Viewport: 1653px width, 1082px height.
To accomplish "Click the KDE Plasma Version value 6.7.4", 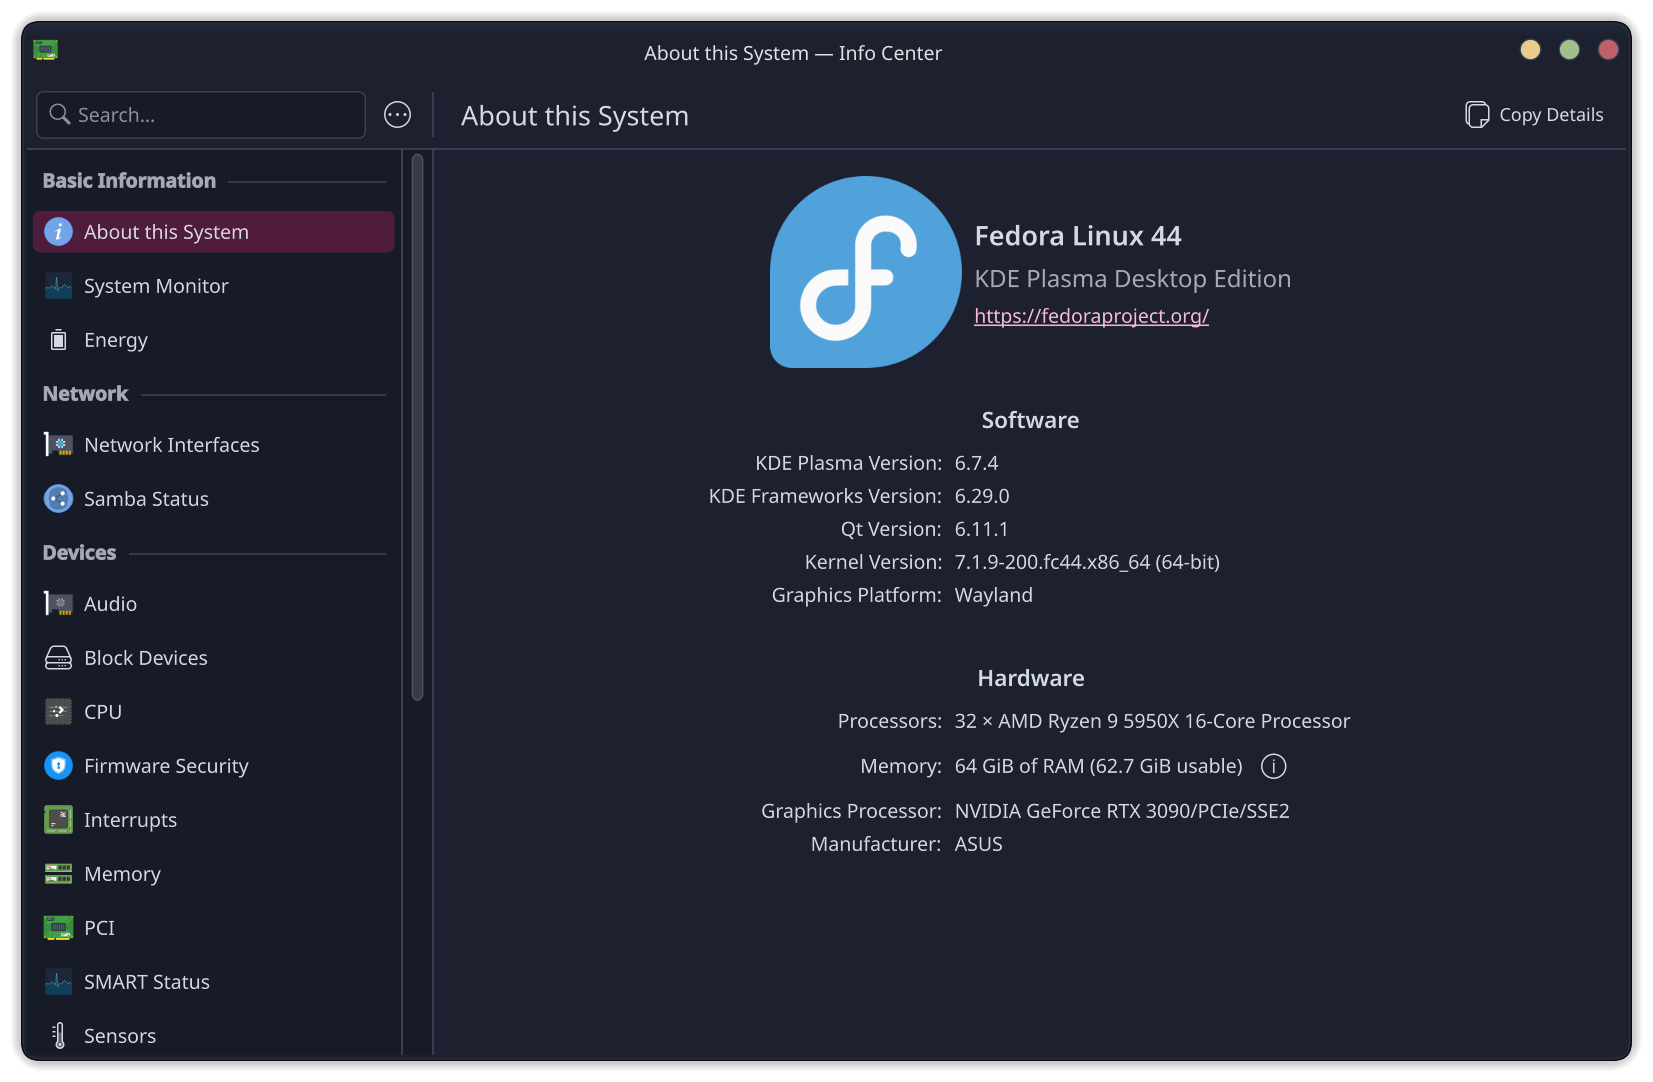I will (x=976, y=463).
